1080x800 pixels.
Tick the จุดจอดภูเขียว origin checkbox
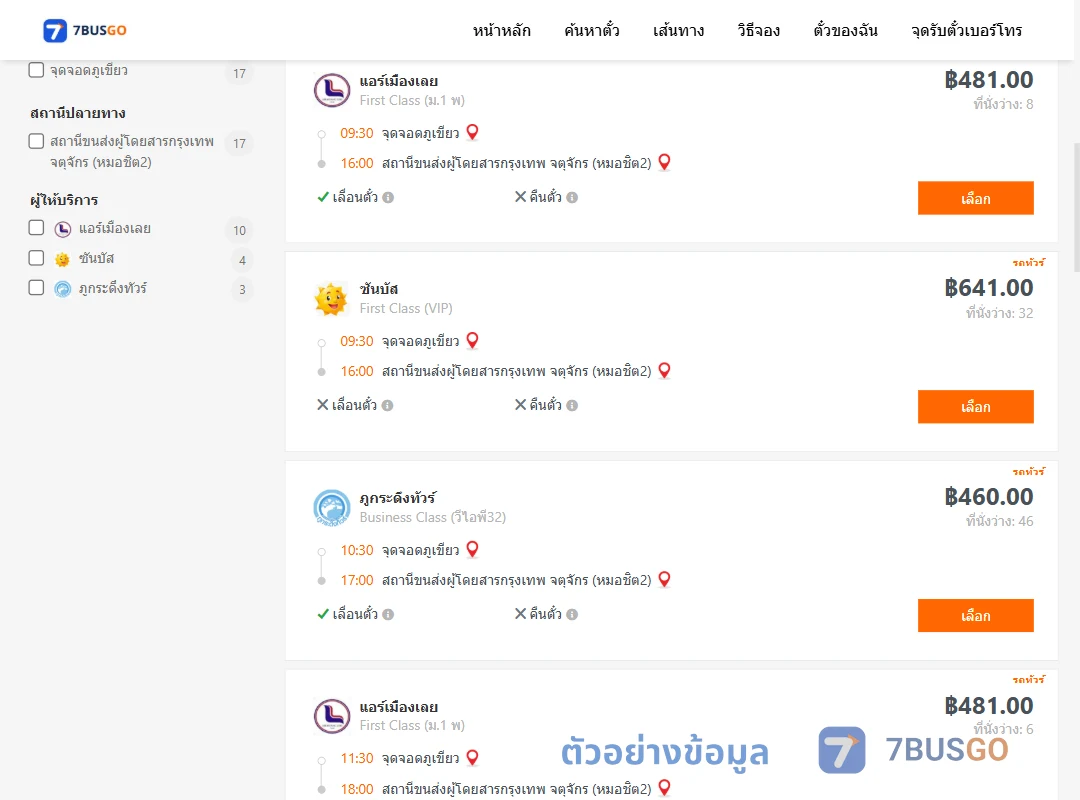(x=37, y=70)
